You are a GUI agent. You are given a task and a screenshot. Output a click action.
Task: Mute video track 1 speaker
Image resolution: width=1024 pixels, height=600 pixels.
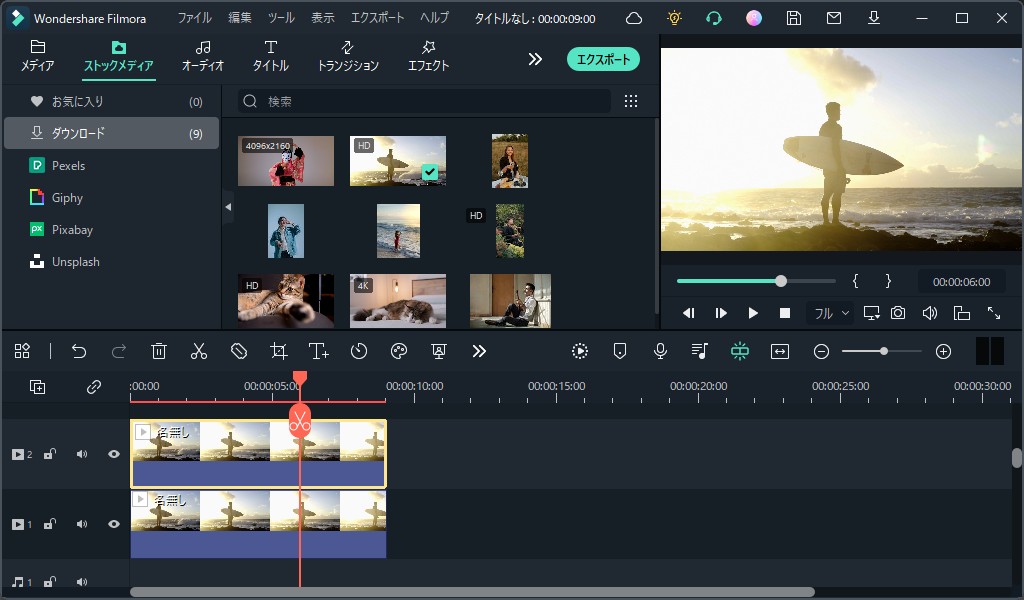(82, 524)
